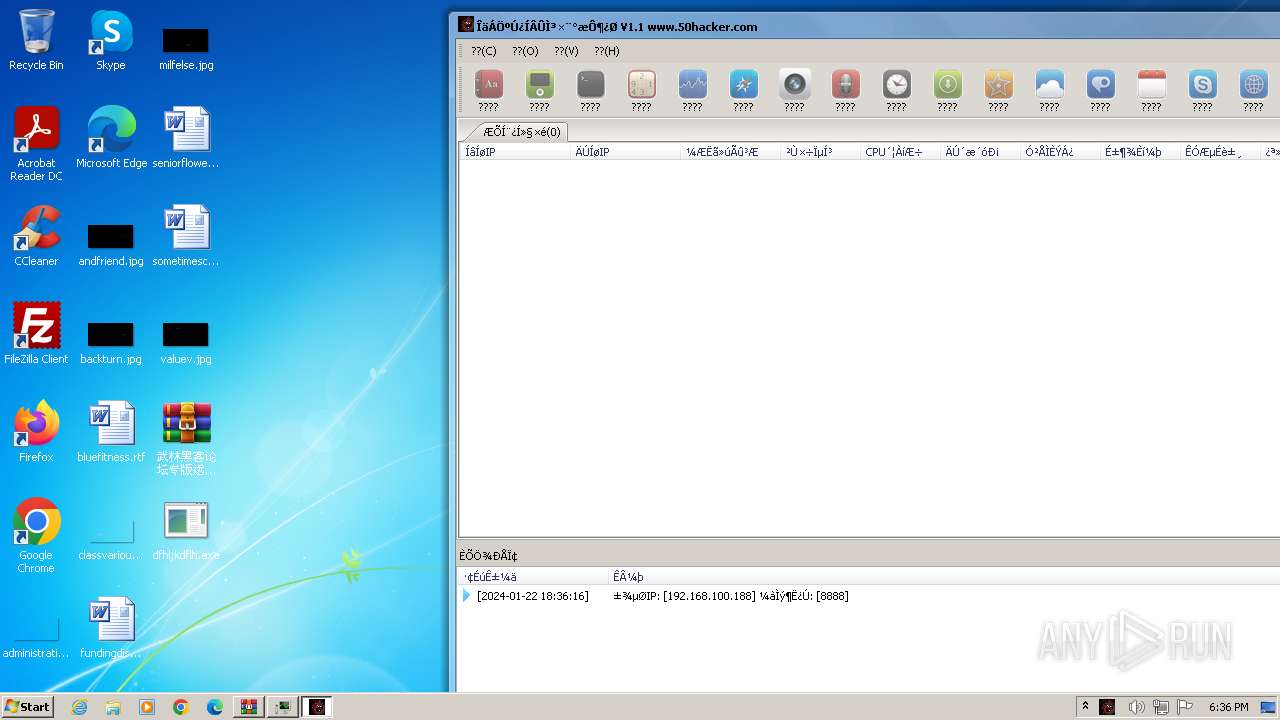
Task: Select dfhljkdflh.exe on desktop
Action: 186,530
